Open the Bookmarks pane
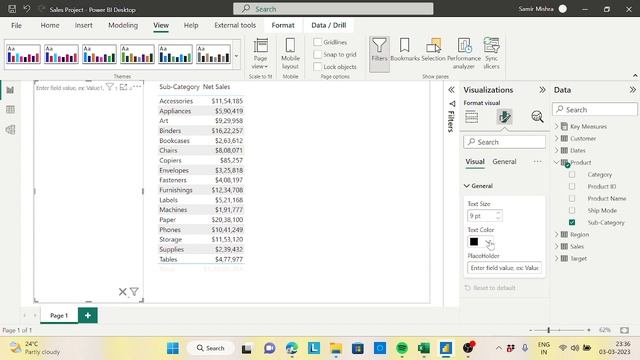 coord(404,50)
